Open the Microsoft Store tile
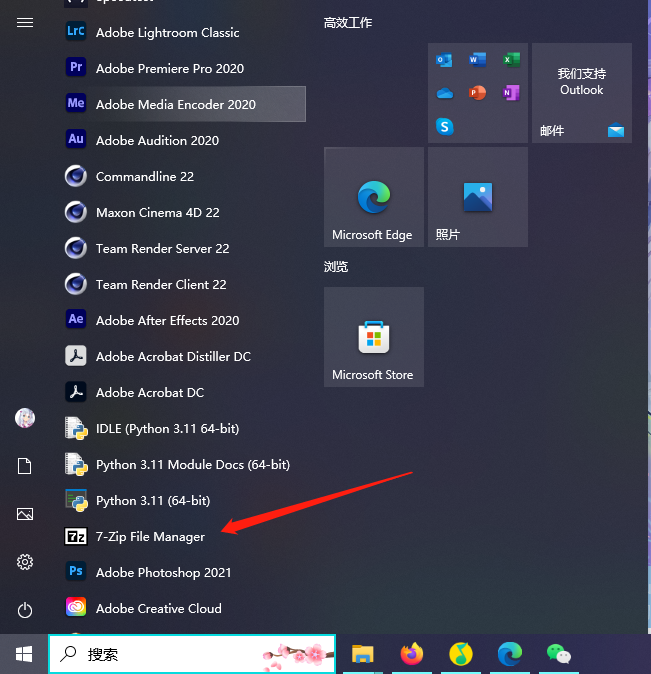This screenshot has height=674, width=651. point(374,337)
